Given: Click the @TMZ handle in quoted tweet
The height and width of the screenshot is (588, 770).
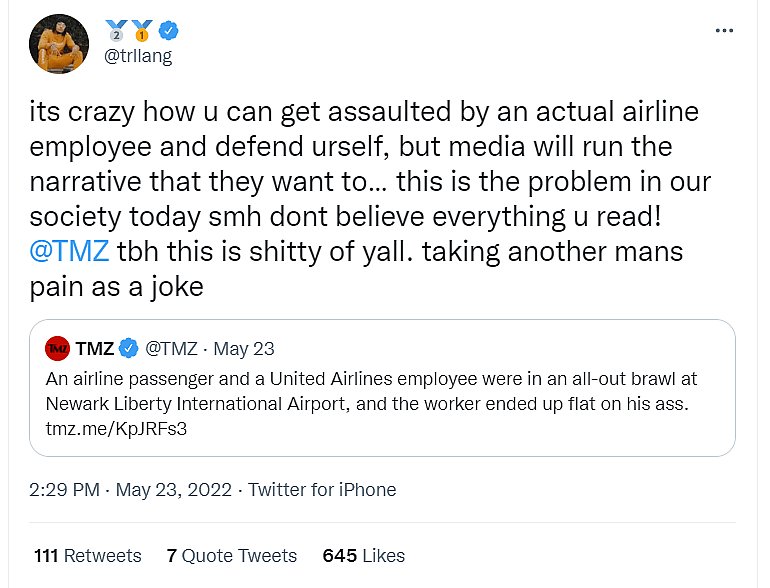Looking at the screenshot, I should (172, 348).
